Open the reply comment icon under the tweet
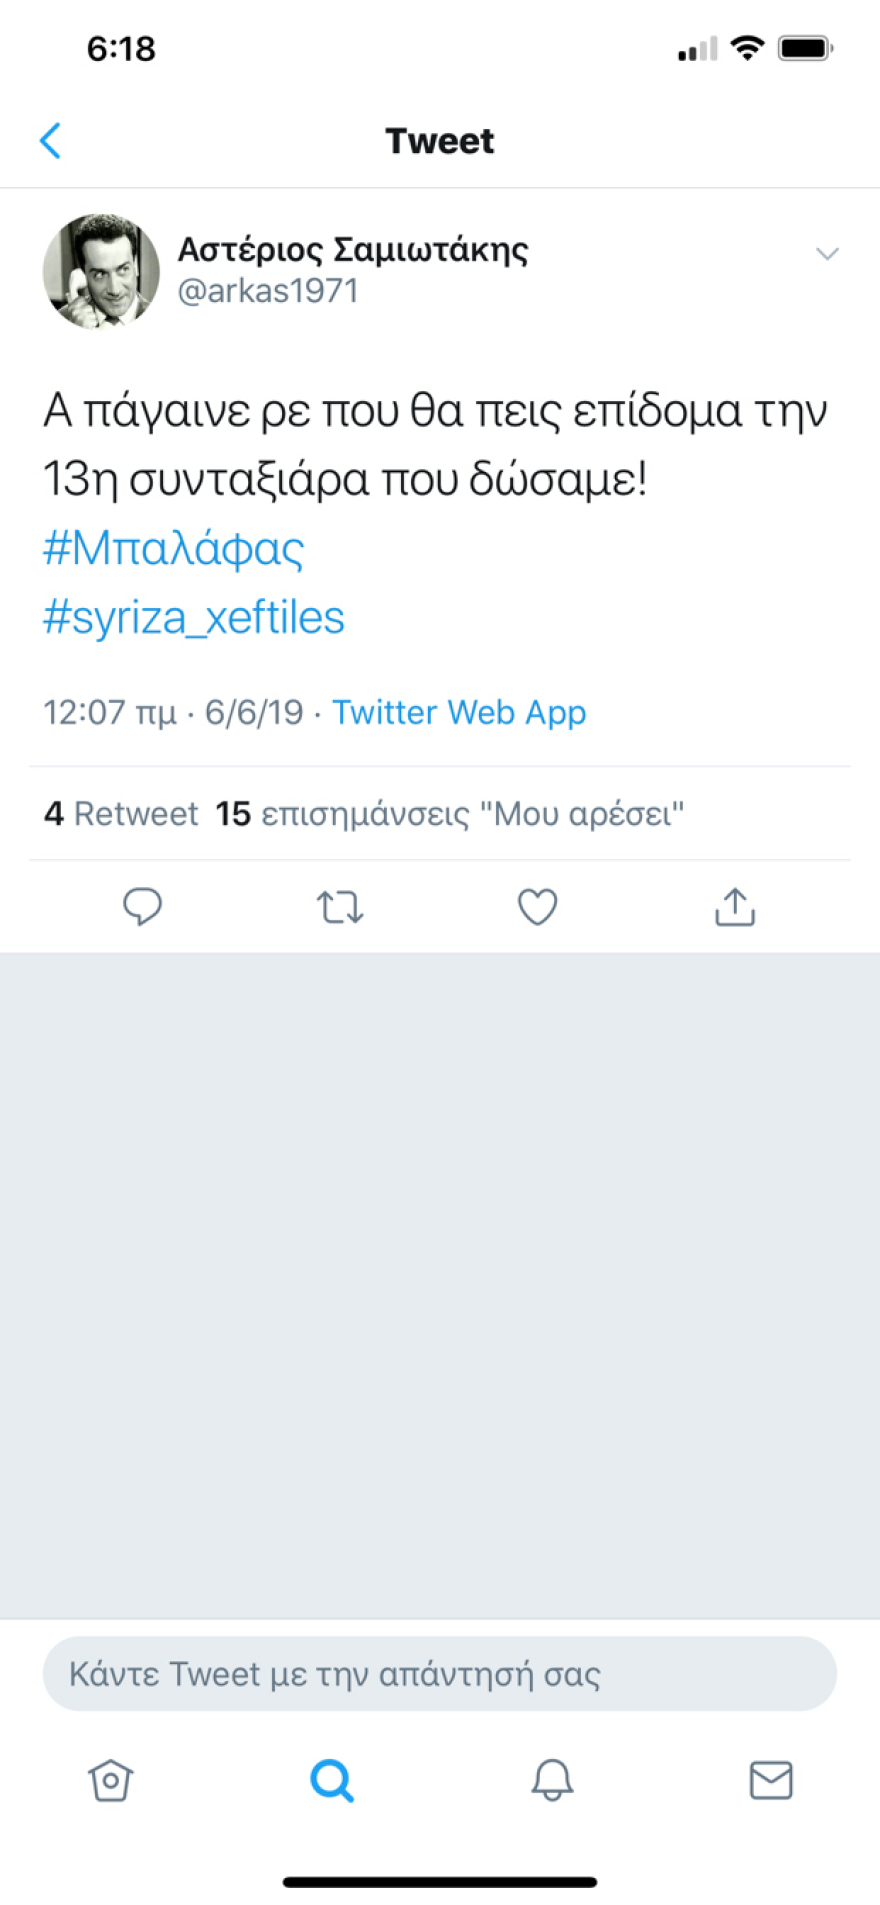 [142, 906]
